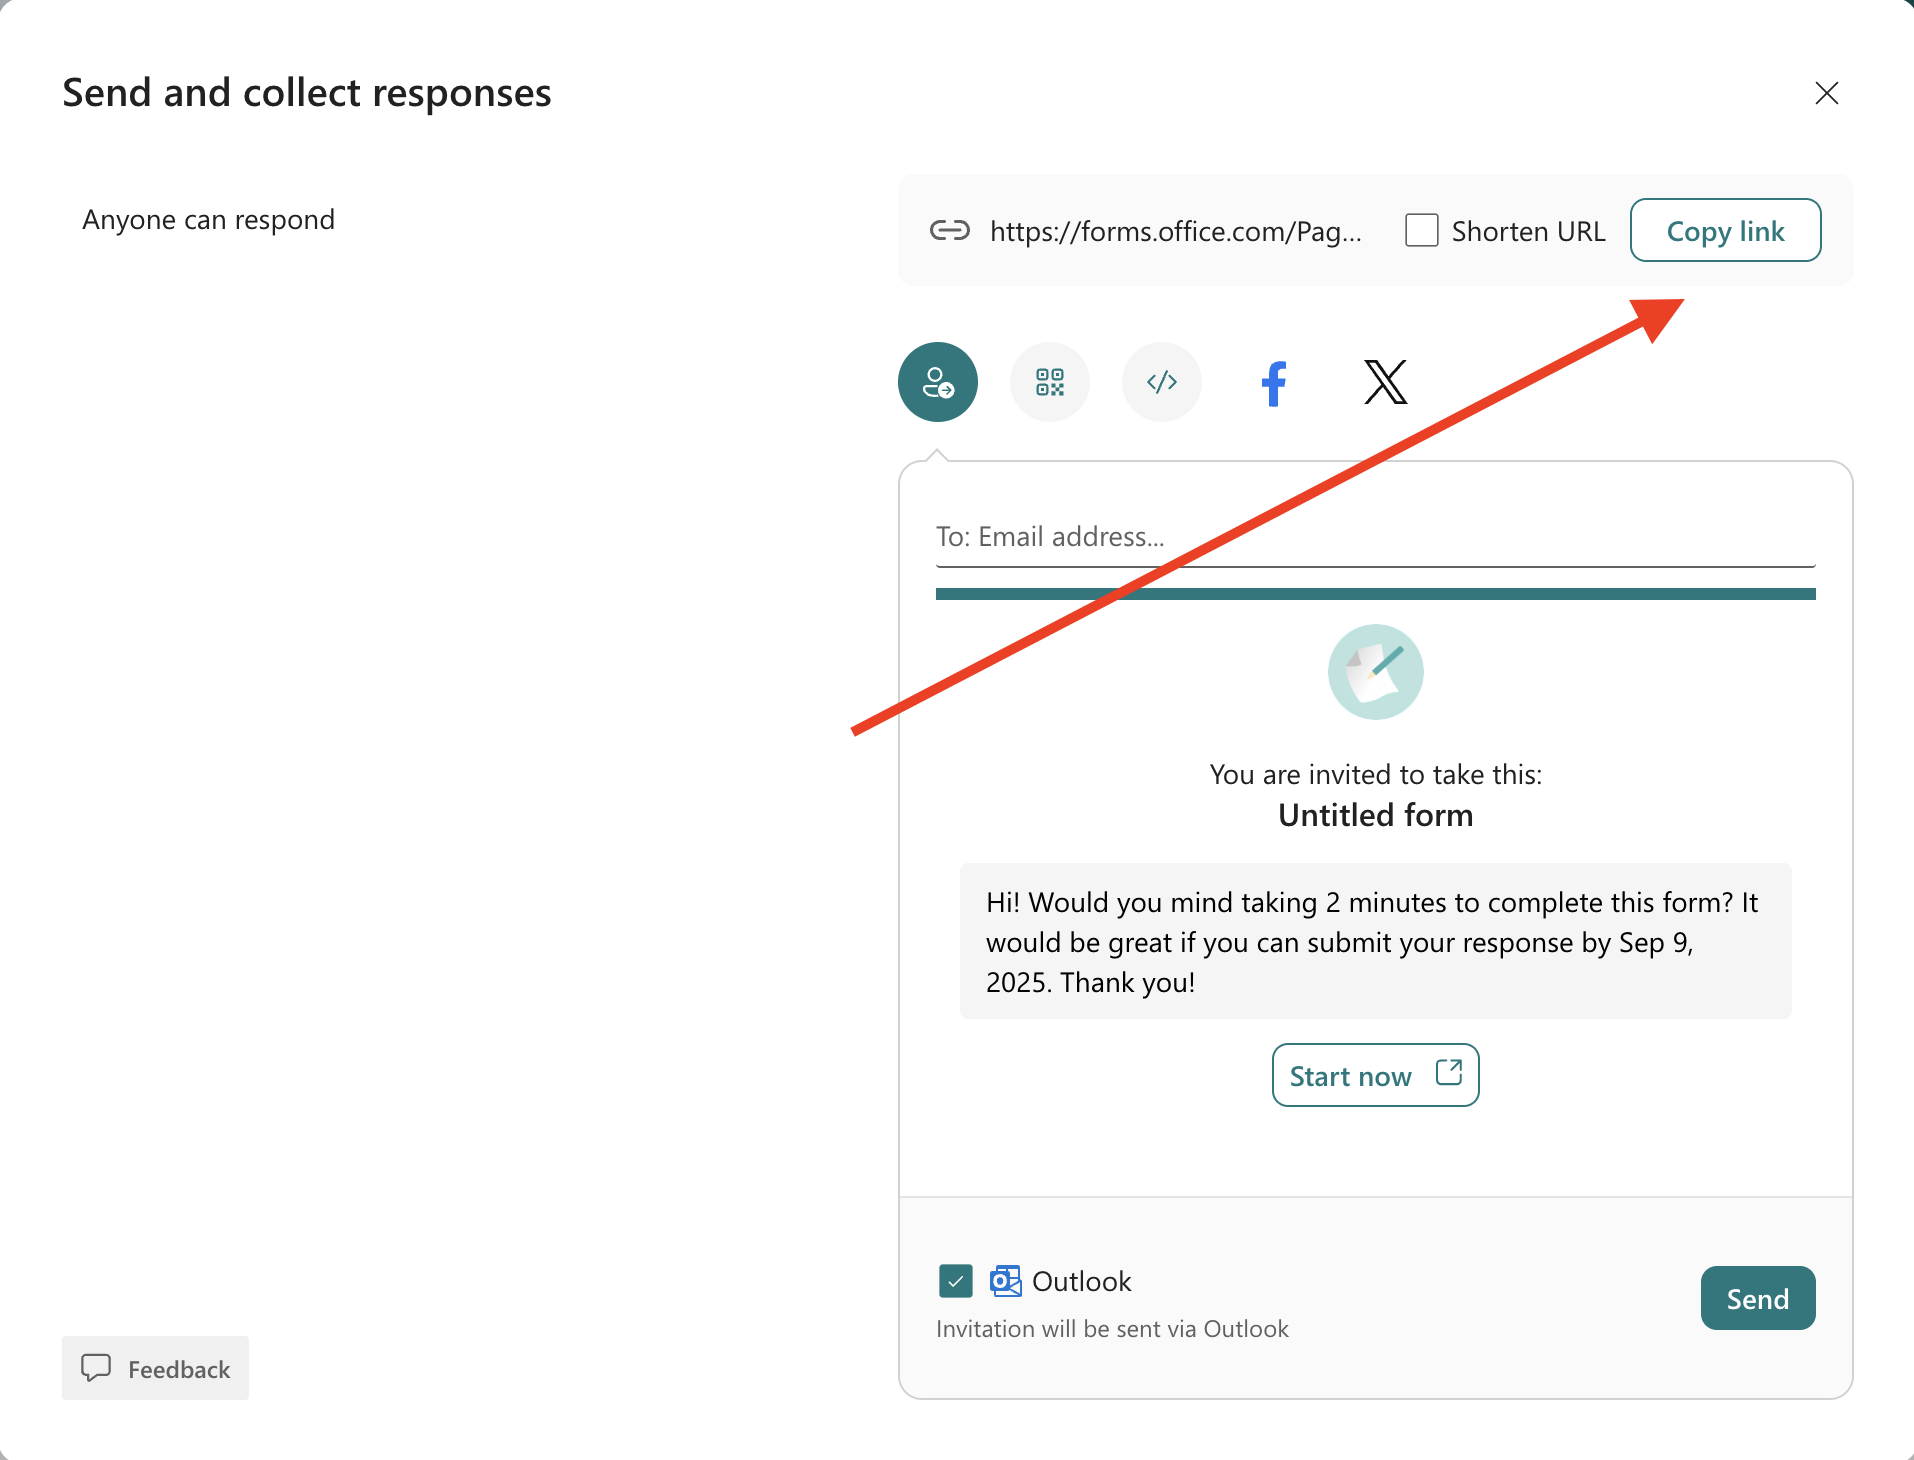
Task: Click the feedback speech bubble icon
Action: point(97,1368)
